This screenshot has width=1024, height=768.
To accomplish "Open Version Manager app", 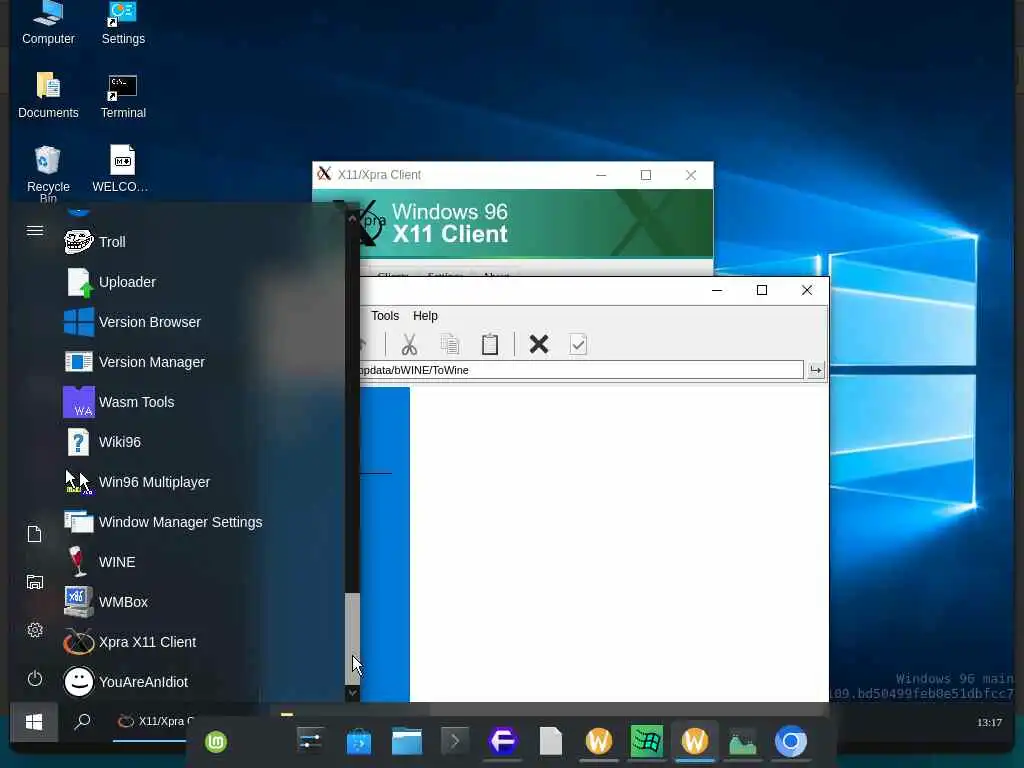I will coord(135,362).
